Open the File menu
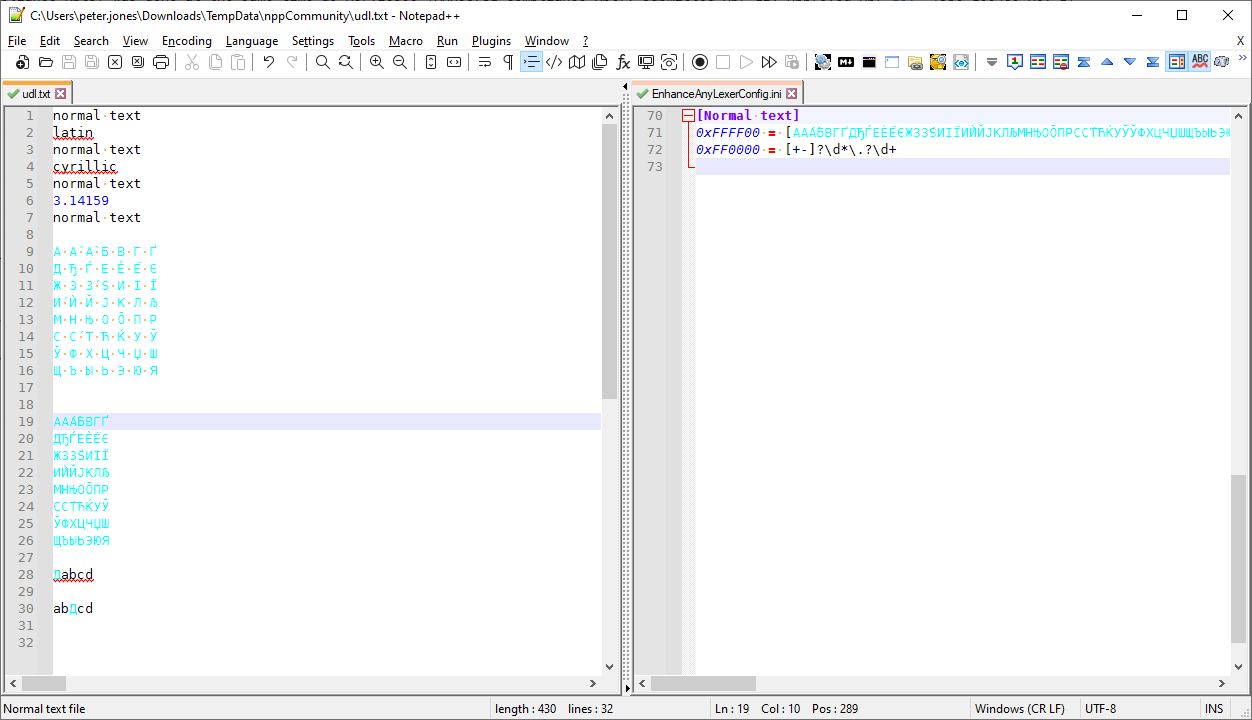 point(17,41)
